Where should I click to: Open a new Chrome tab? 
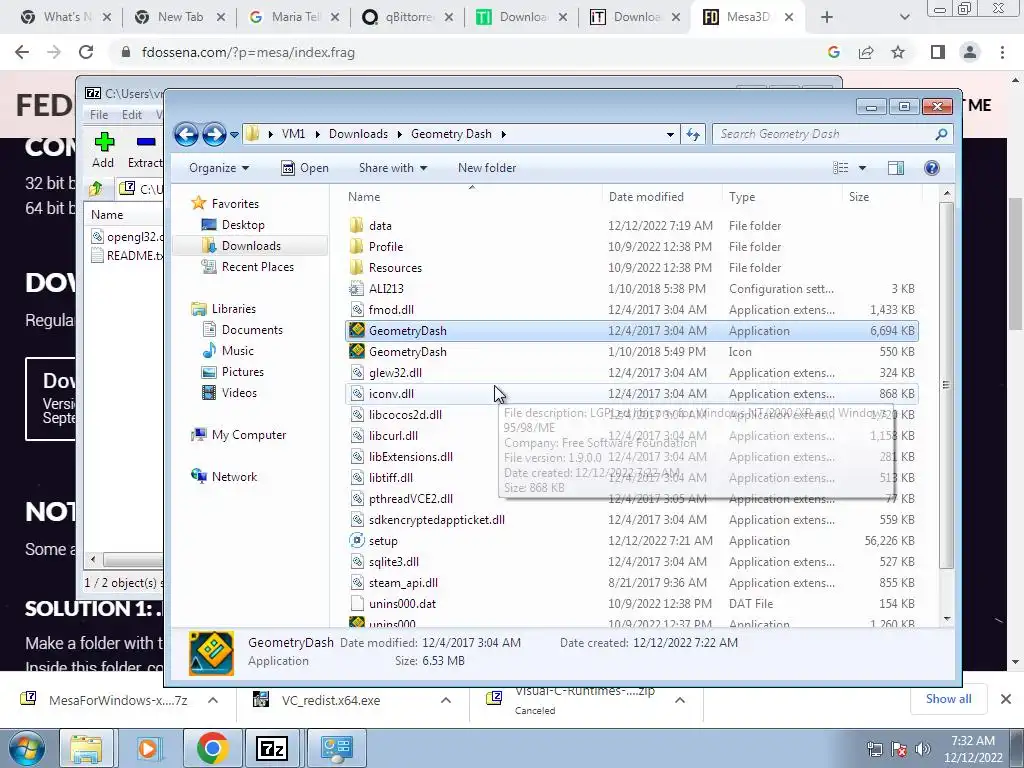click(x=827, y=18)
